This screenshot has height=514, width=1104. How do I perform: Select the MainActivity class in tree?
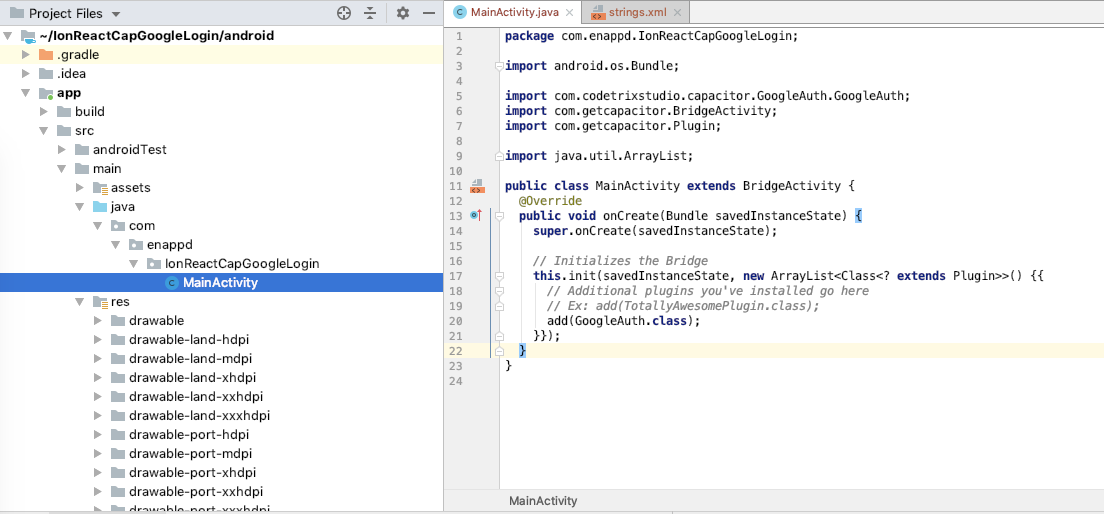(221, 283)
